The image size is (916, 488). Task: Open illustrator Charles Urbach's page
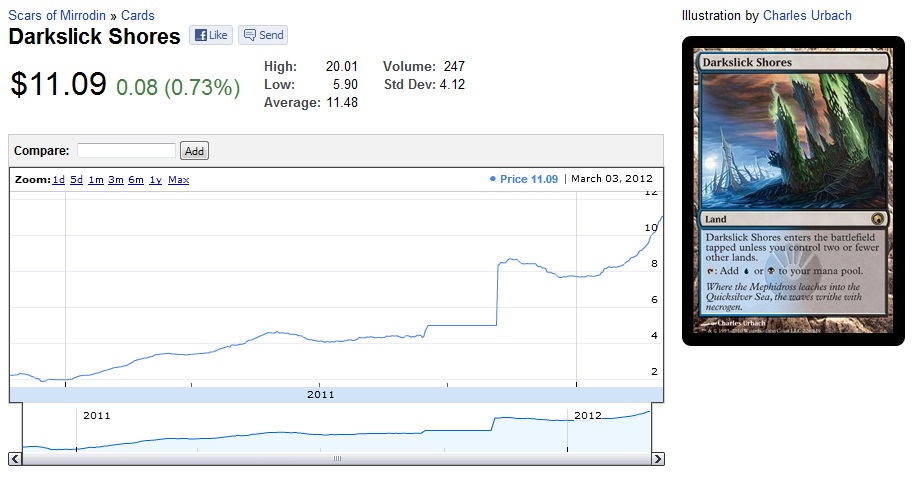tap(807, 16)
